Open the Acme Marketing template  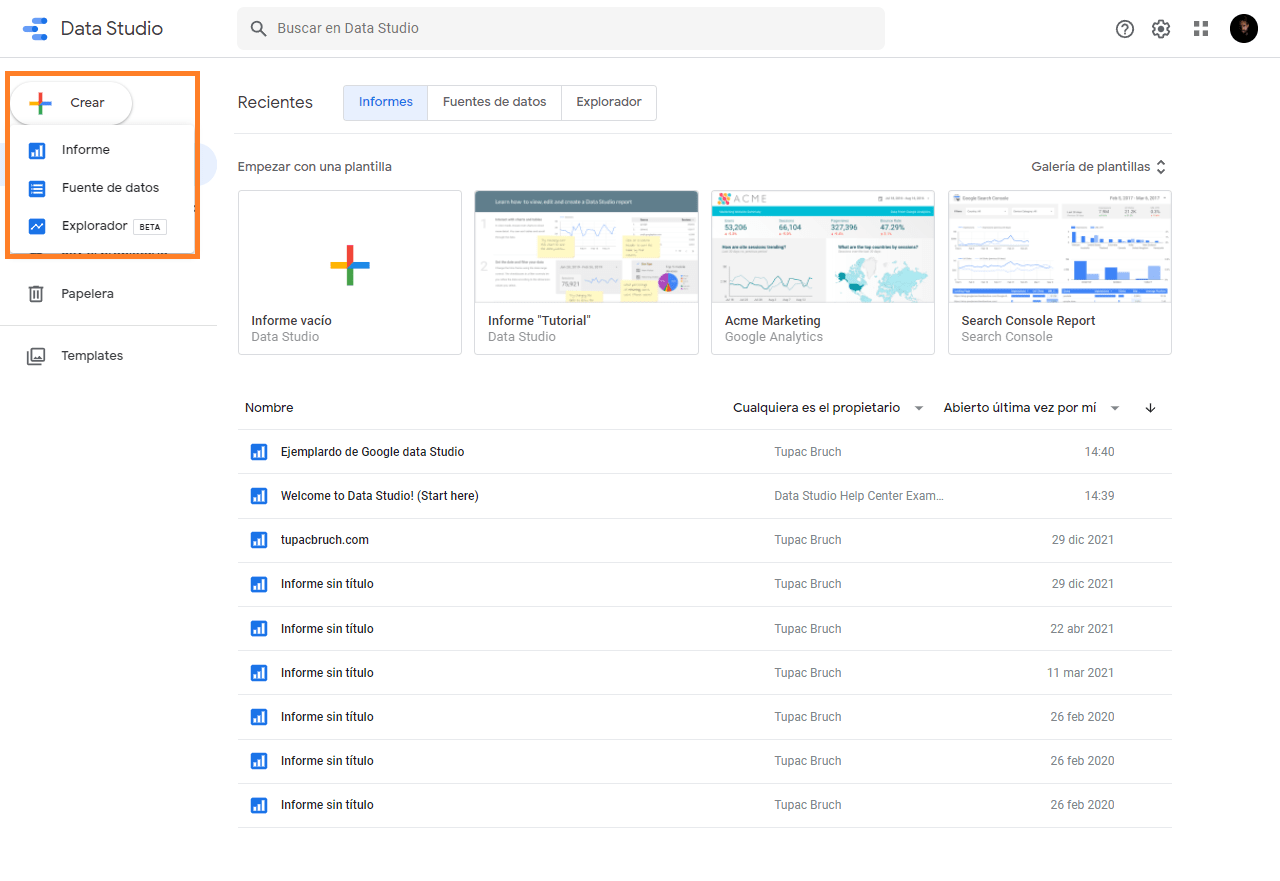coord(823,272)
